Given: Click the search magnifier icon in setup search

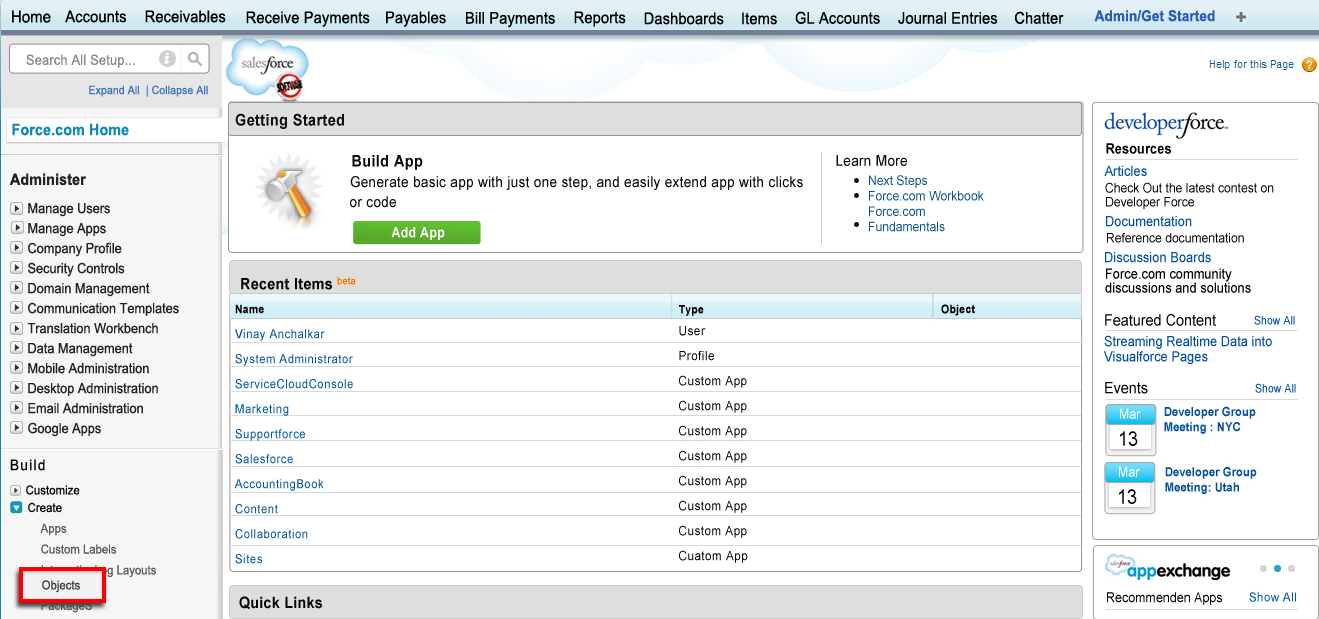Looking at the screenshot, I should 195,60.
